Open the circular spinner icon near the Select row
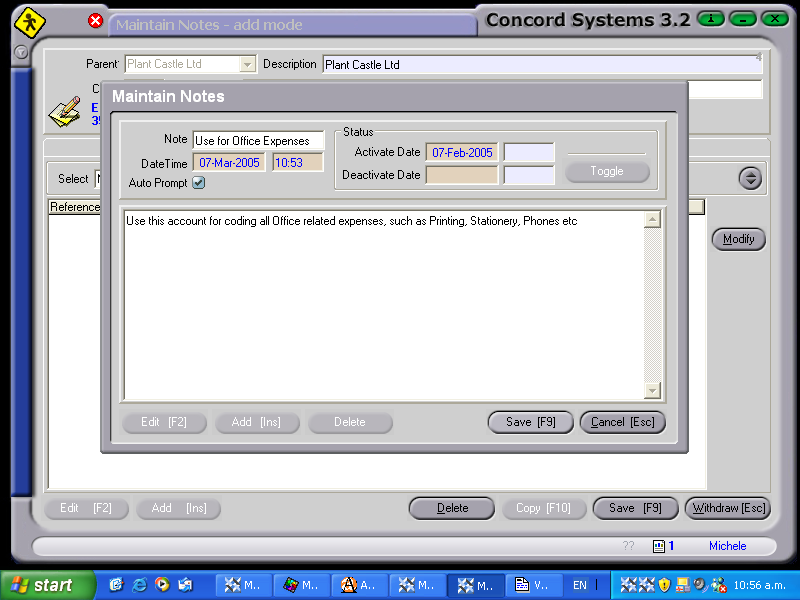This screenshot has width=800, height=600. pyautogui.click(x=750, y=177)
